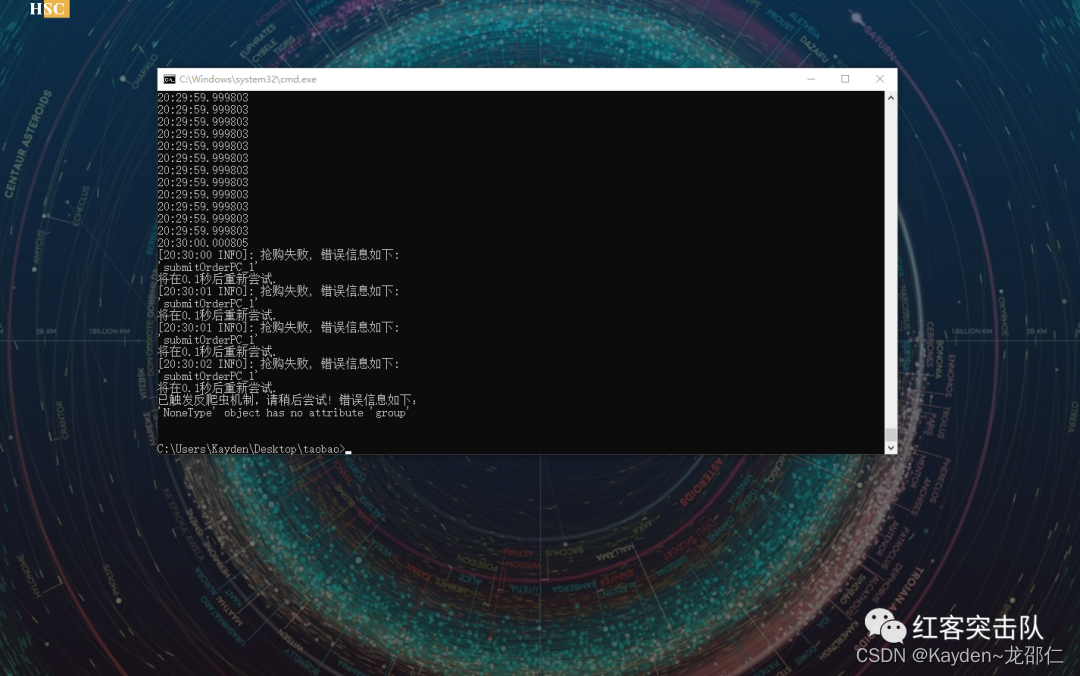This screenshot has width=1080, height=676.
Task: Click the C:\Windows\system32\cmd.exe title text
Action: tap(248, 79)
